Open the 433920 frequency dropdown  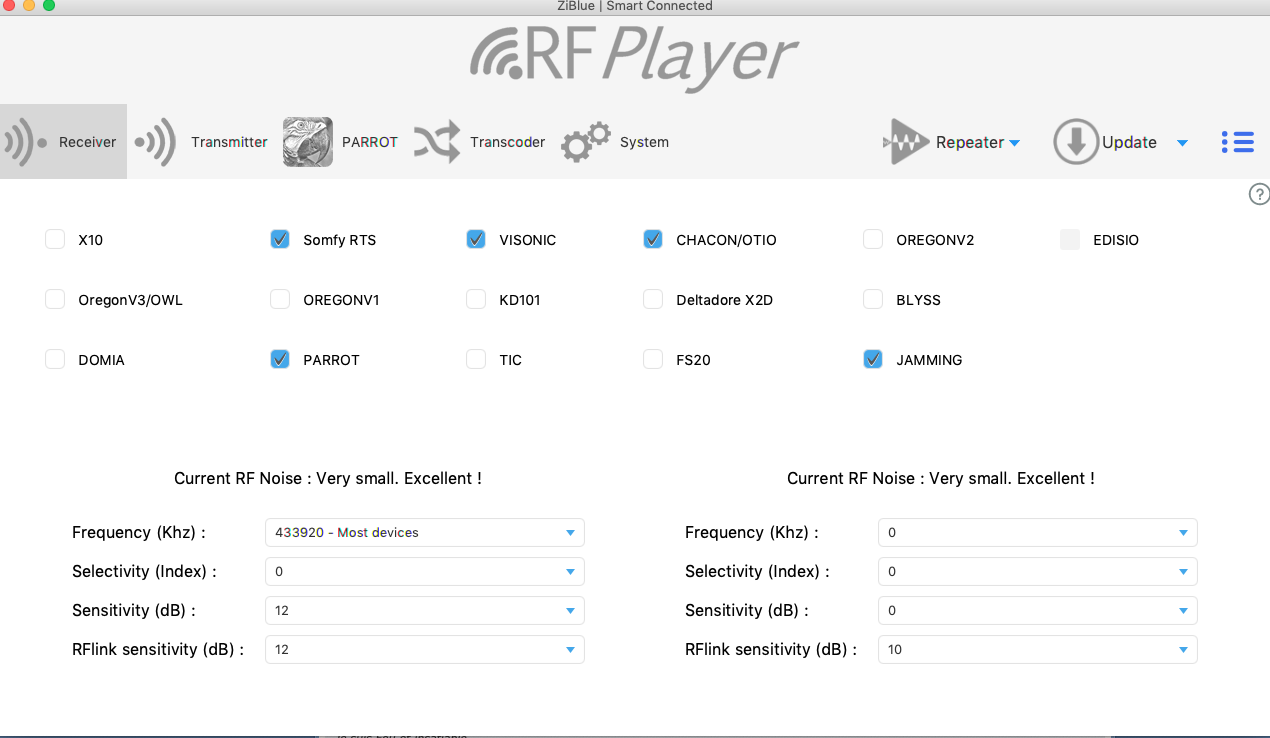(x=424, y=532)
